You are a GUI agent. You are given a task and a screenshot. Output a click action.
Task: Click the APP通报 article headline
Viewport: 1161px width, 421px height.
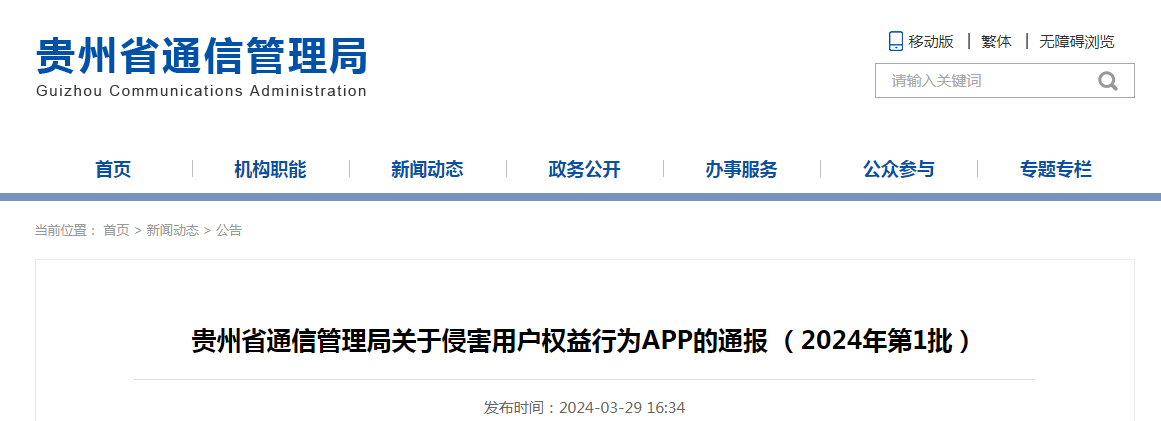[581, 342]
